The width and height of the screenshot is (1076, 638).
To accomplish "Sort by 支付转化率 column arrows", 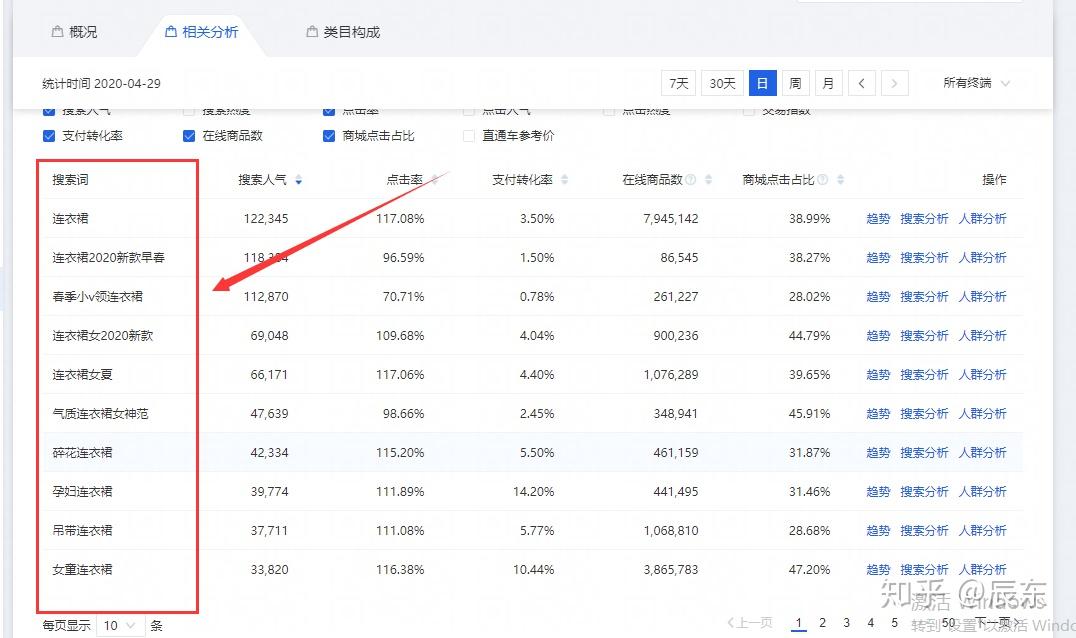I will [564, 180].
